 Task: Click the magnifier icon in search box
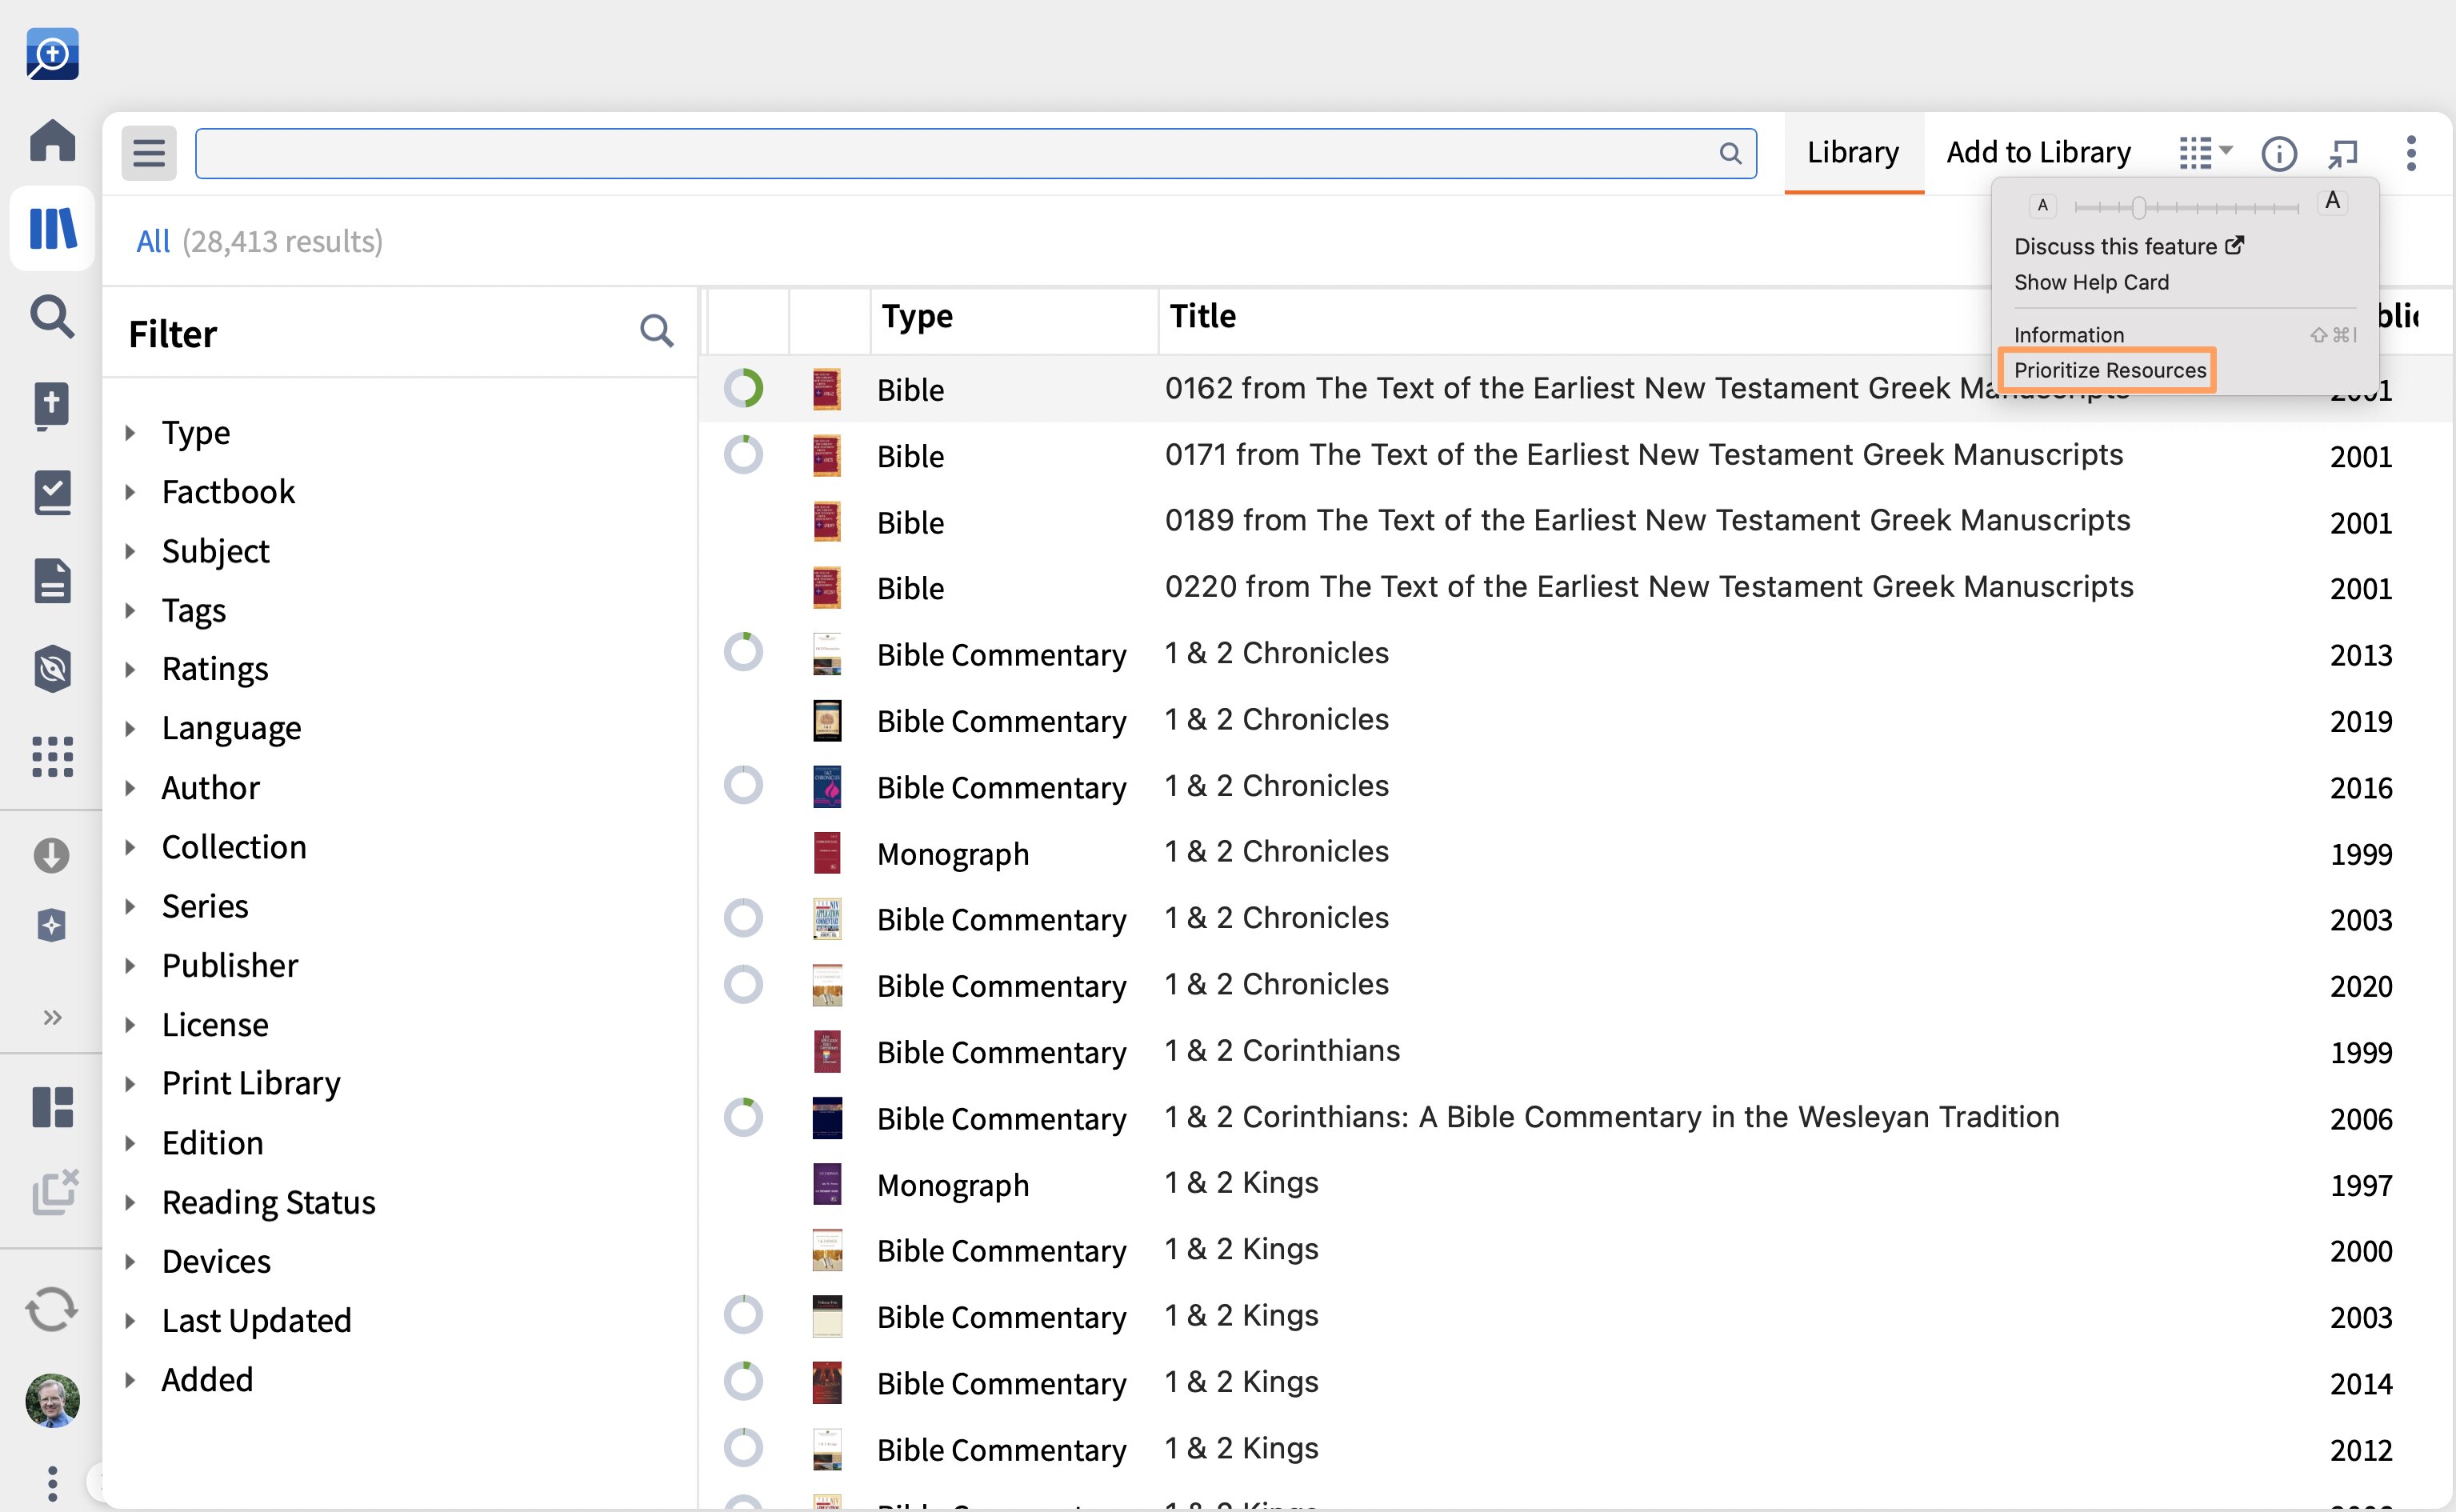click(1730, 153)
